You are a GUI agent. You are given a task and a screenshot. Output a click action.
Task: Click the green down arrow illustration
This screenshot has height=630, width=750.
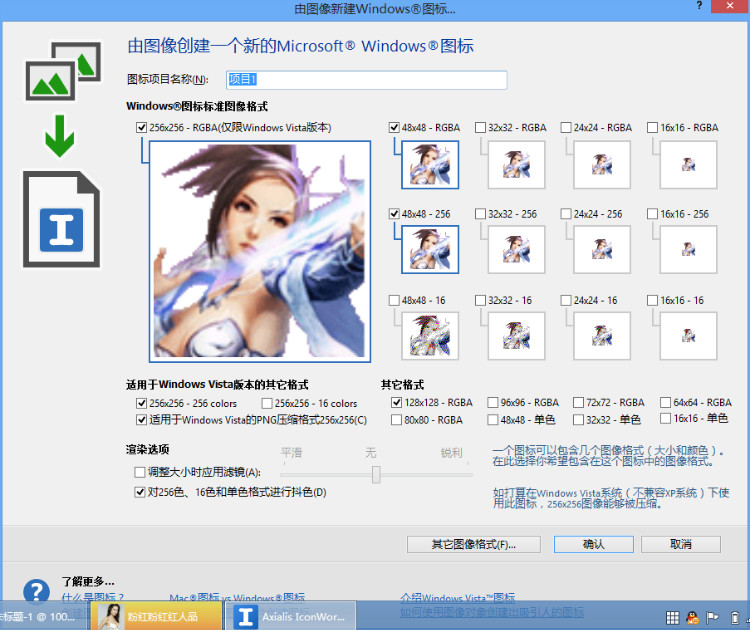(x=60, y=136)
